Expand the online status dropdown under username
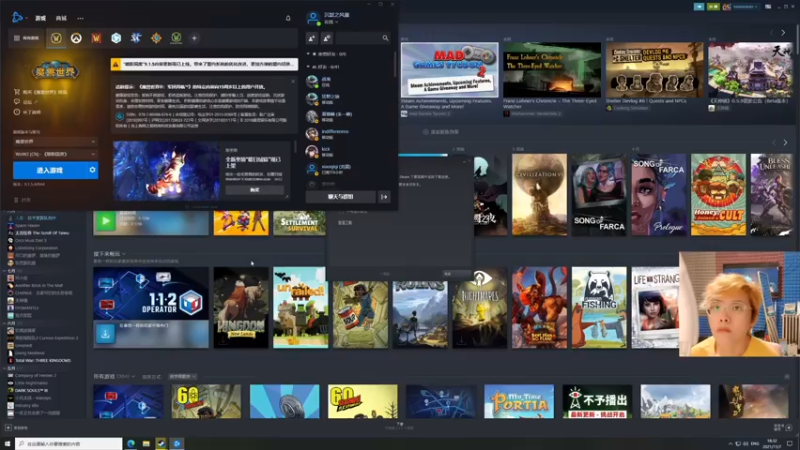Image resolution: width=800 pixels, height=450 pixels. click(x=331, y=22)
